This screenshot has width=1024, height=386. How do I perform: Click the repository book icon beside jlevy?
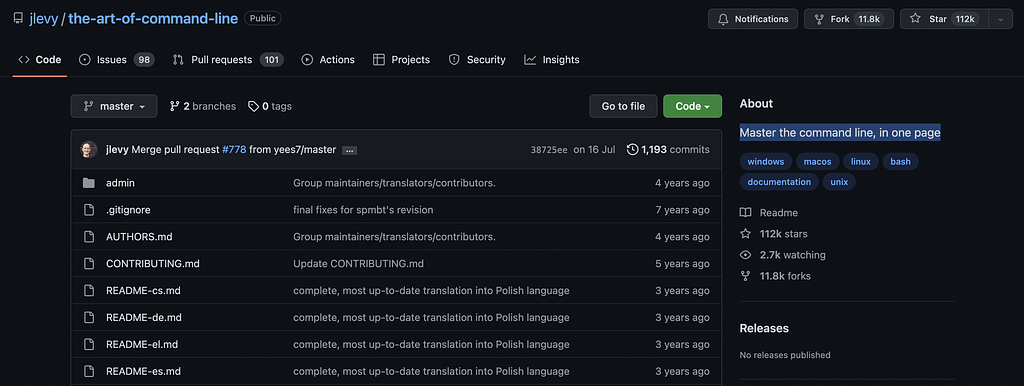(18, 18)
